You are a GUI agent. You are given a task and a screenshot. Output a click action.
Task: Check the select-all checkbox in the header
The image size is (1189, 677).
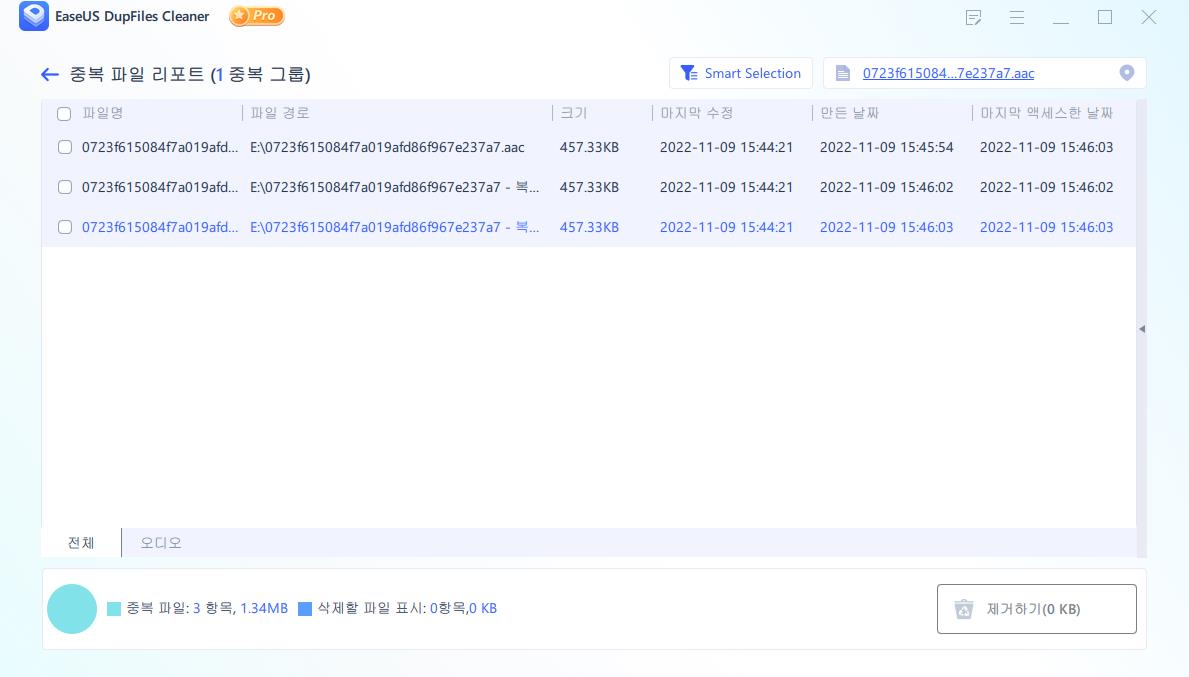[x=64, y=114]
